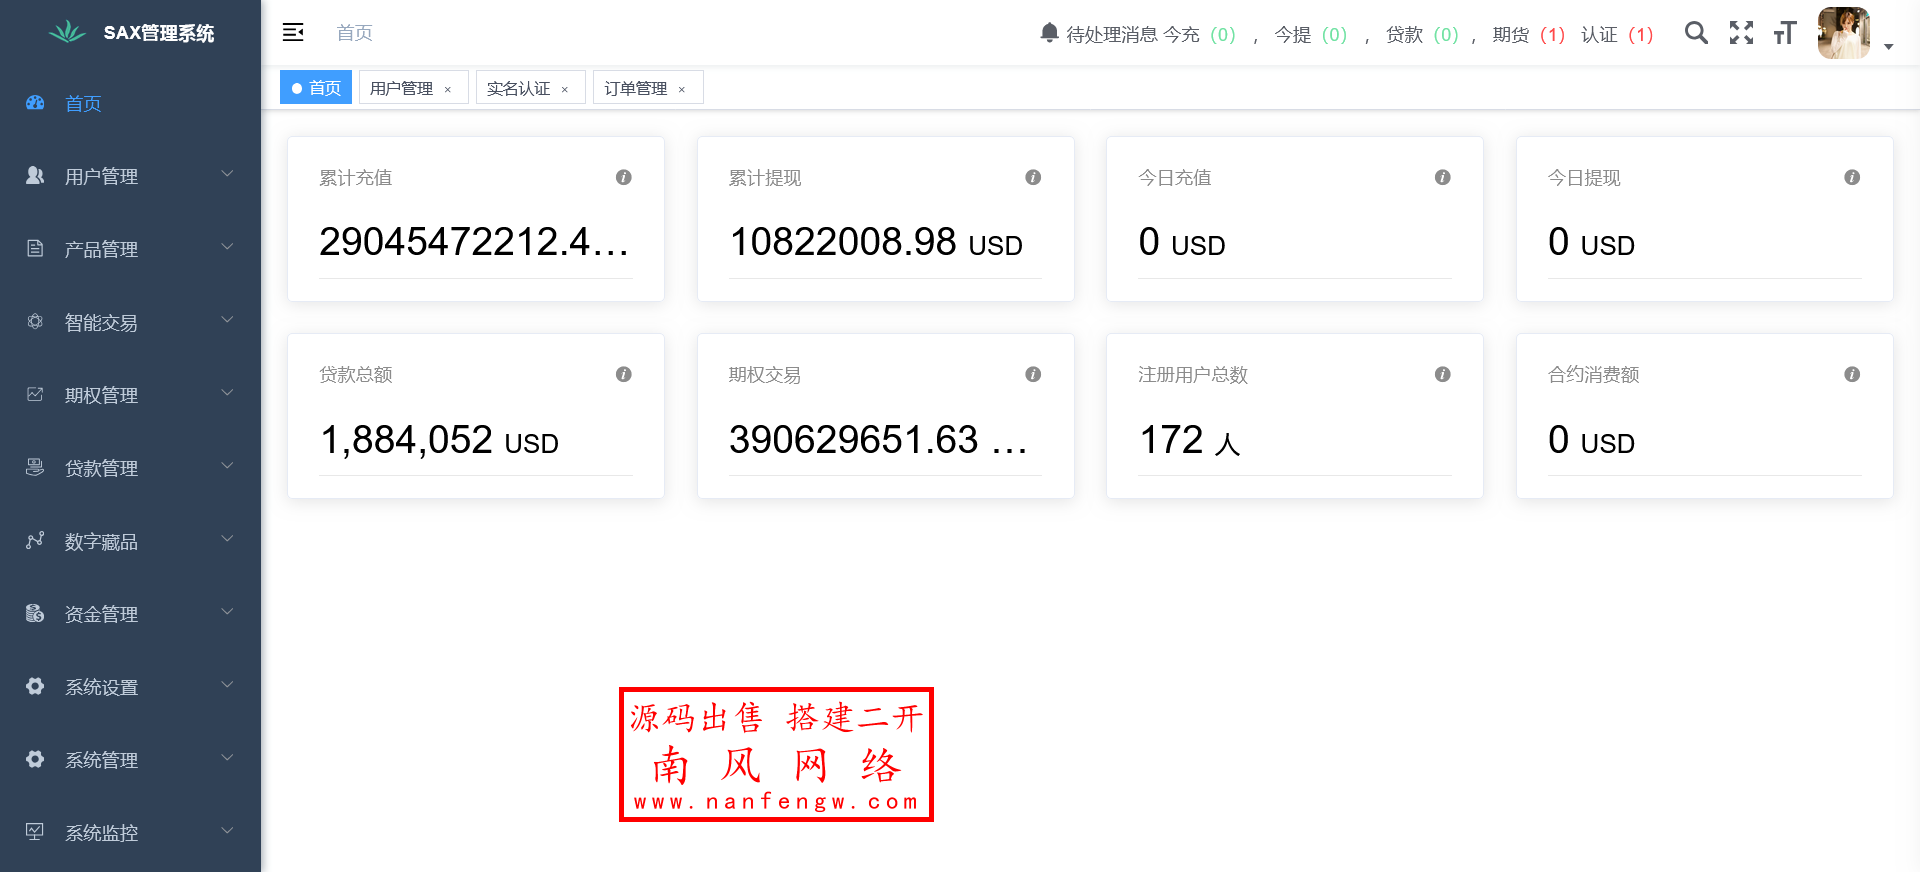Click the search magnifier icon
This screenshot has width=1920, height=872.
(x=1696, y=33)
